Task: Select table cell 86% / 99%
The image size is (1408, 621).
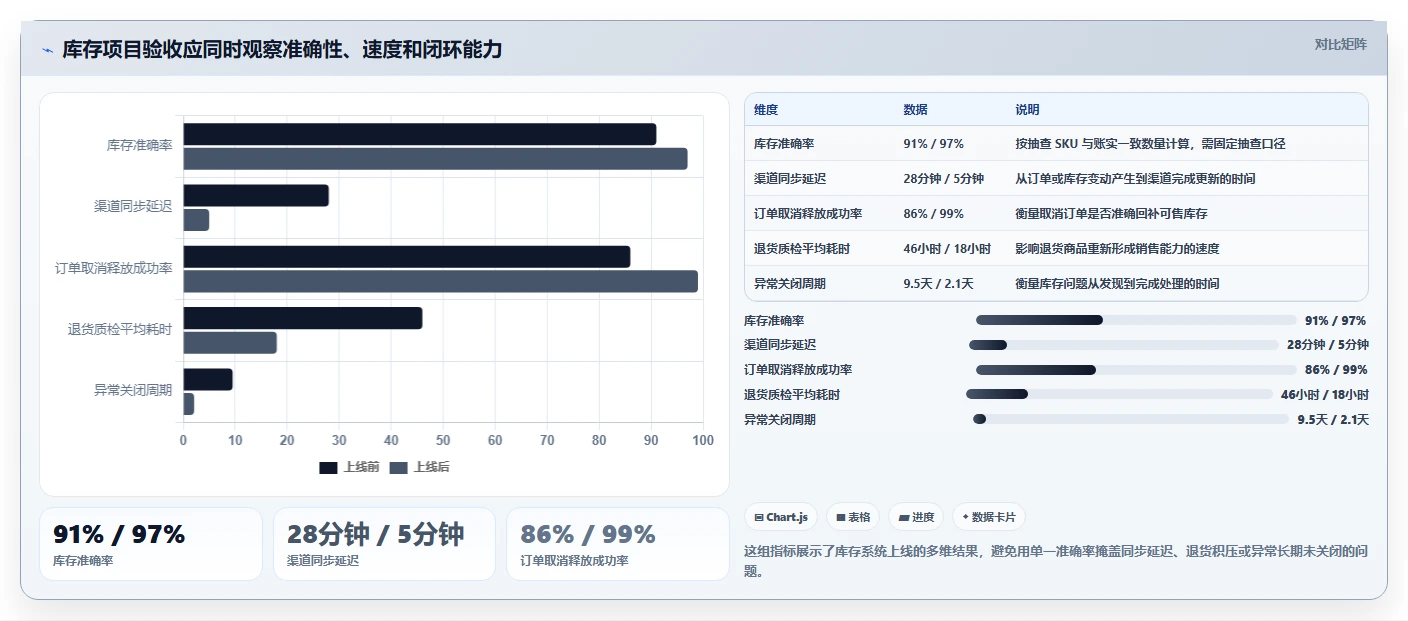Action: 933,214
